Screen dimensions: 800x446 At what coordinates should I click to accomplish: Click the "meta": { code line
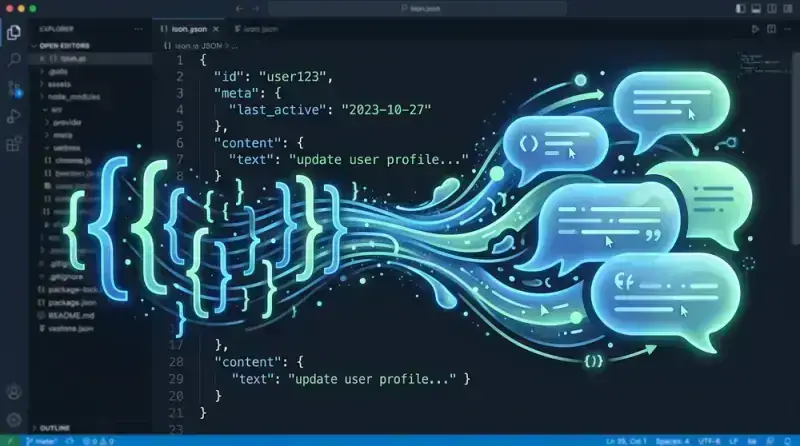247,93
